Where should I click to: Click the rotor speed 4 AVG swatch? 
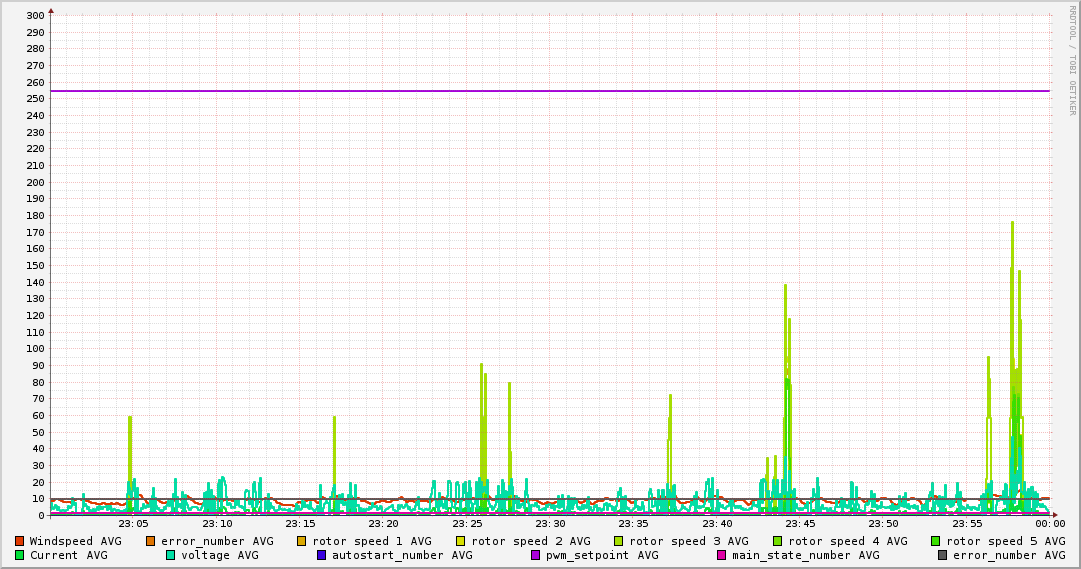[778, 541]
